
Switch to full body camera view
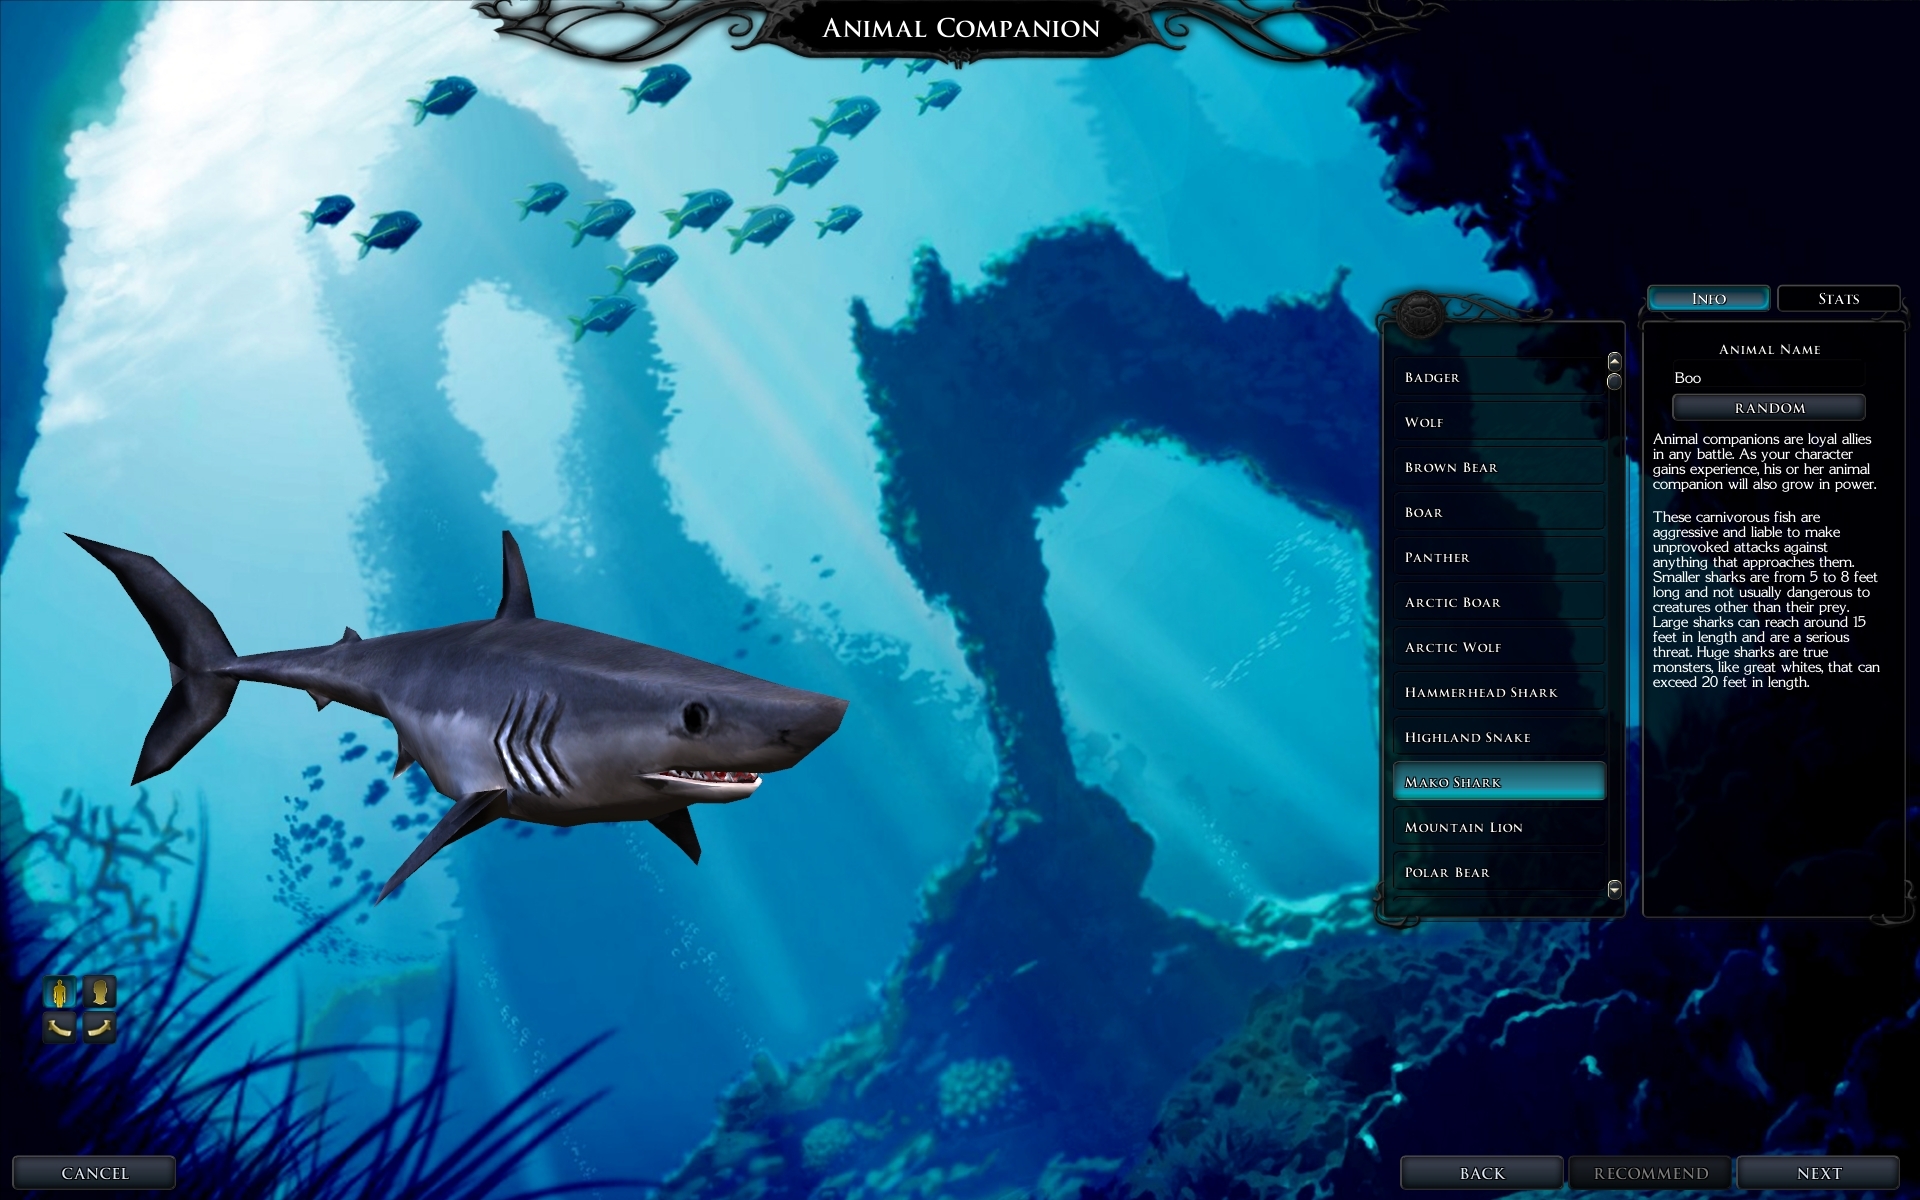pos(60,992)
